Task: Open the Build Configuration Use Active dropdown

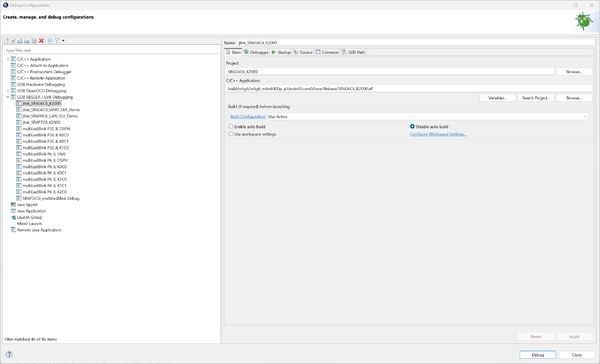Action: (x=427, y=117)
